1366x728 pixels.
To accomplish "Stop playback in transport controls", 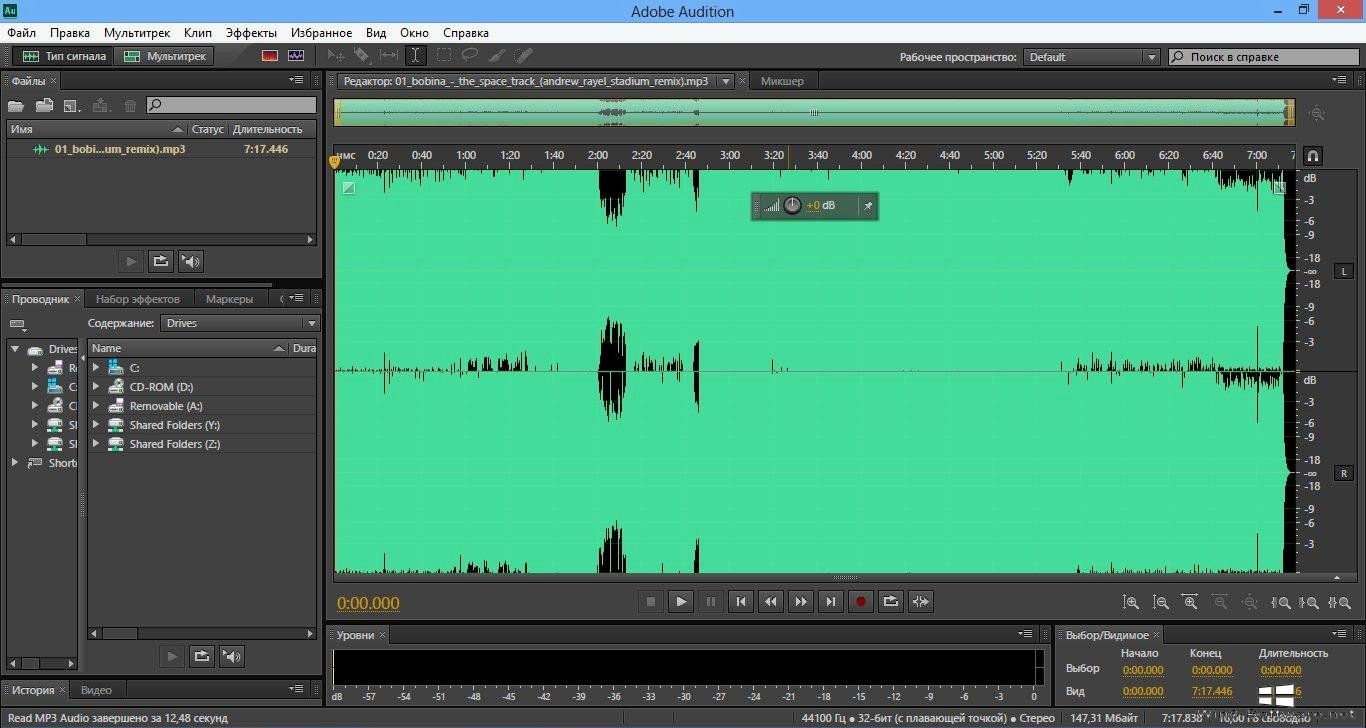I will click(651, 601).
